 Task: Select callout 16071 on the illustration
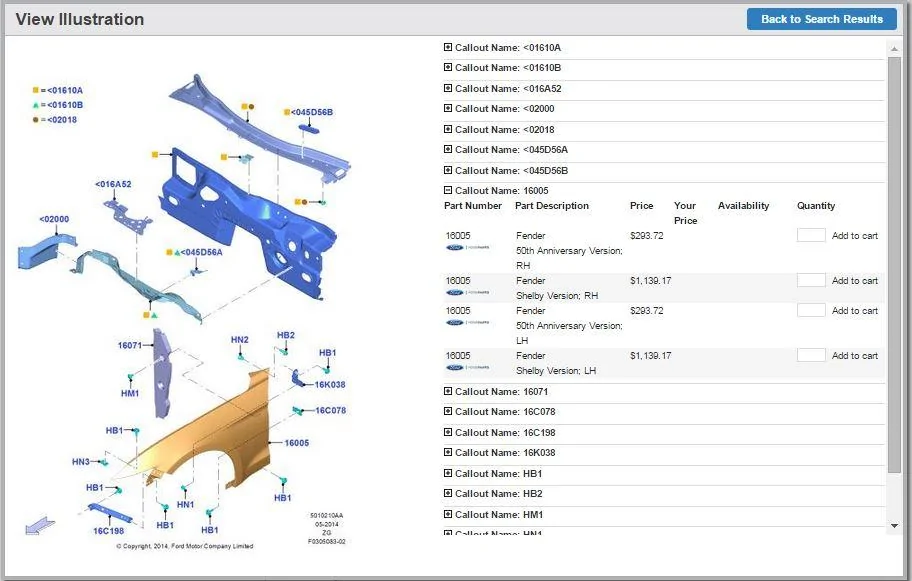point(130,345)
